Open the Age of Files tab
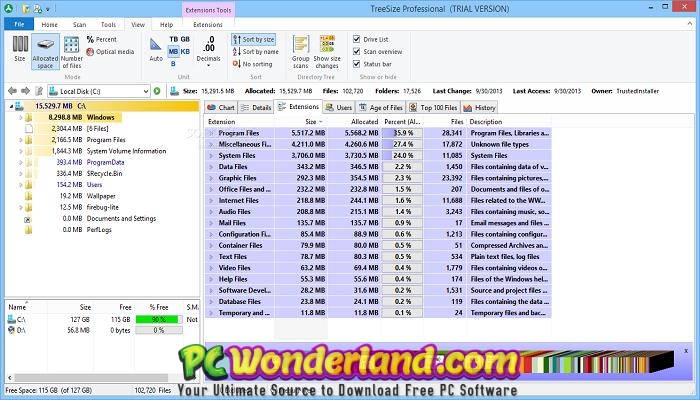The image size is (700, 400). pos(381,108)
